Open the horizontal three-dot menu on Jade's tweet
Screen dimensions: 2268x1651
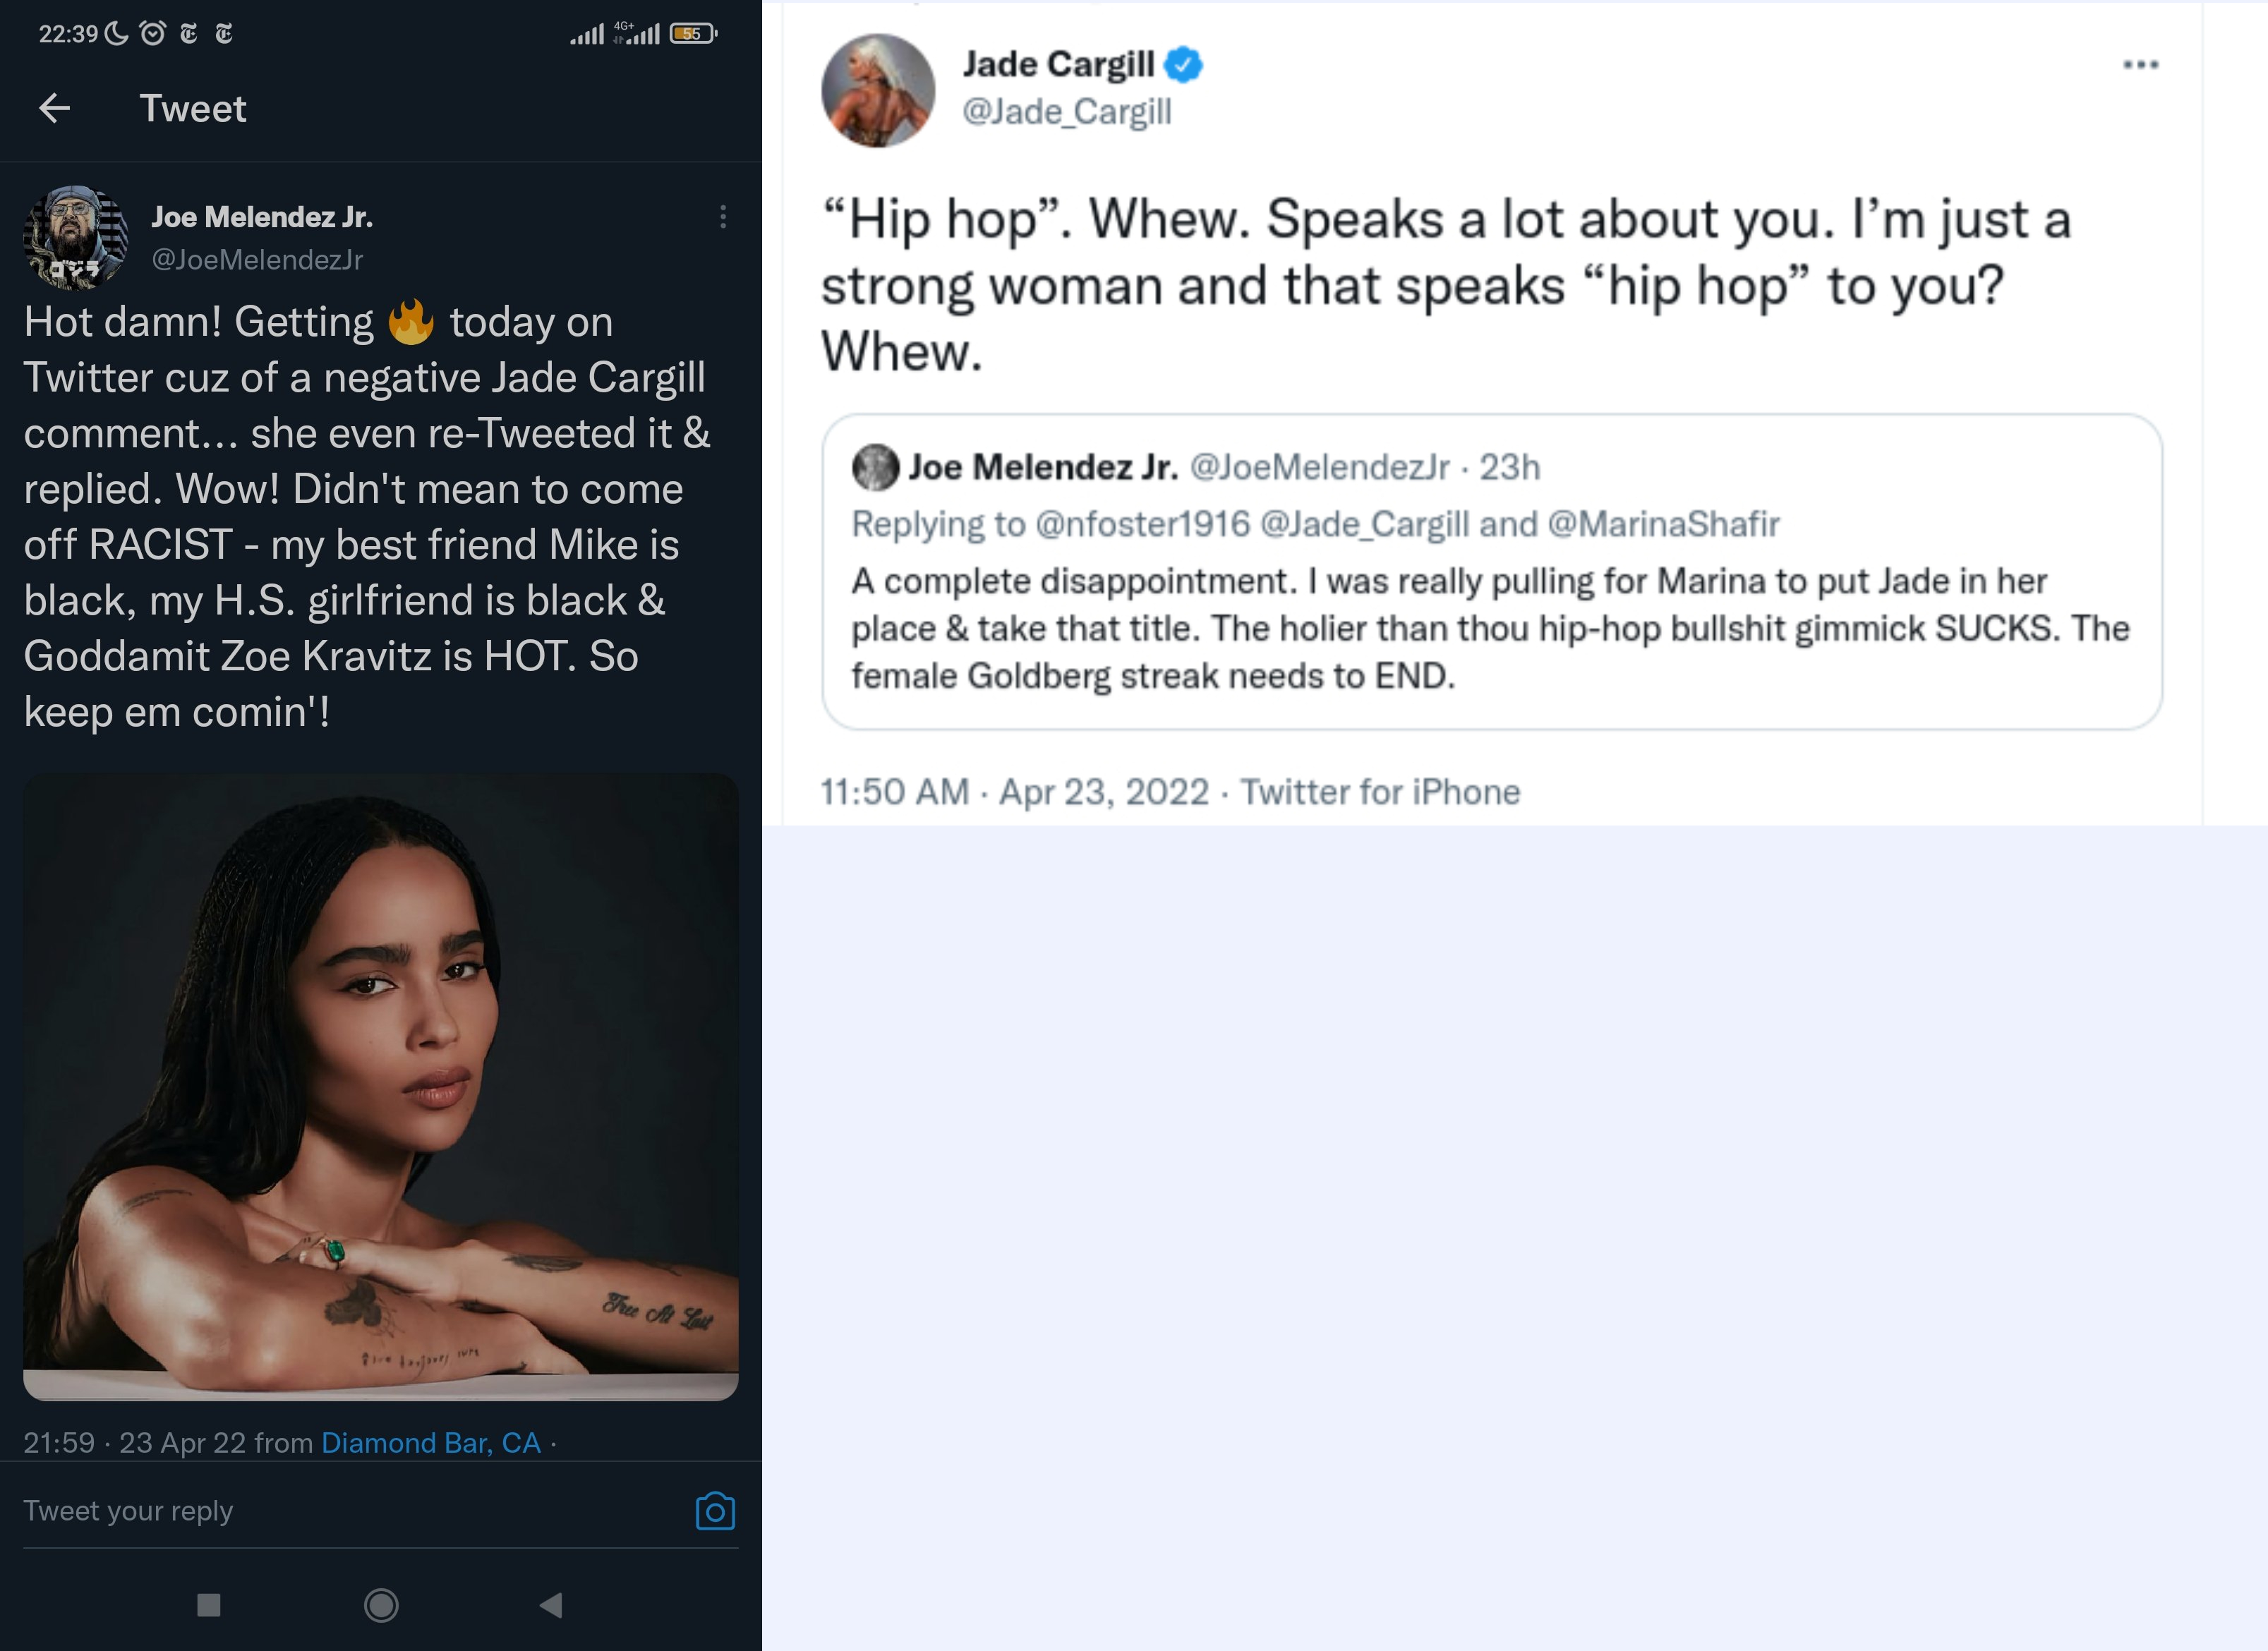2140,65
